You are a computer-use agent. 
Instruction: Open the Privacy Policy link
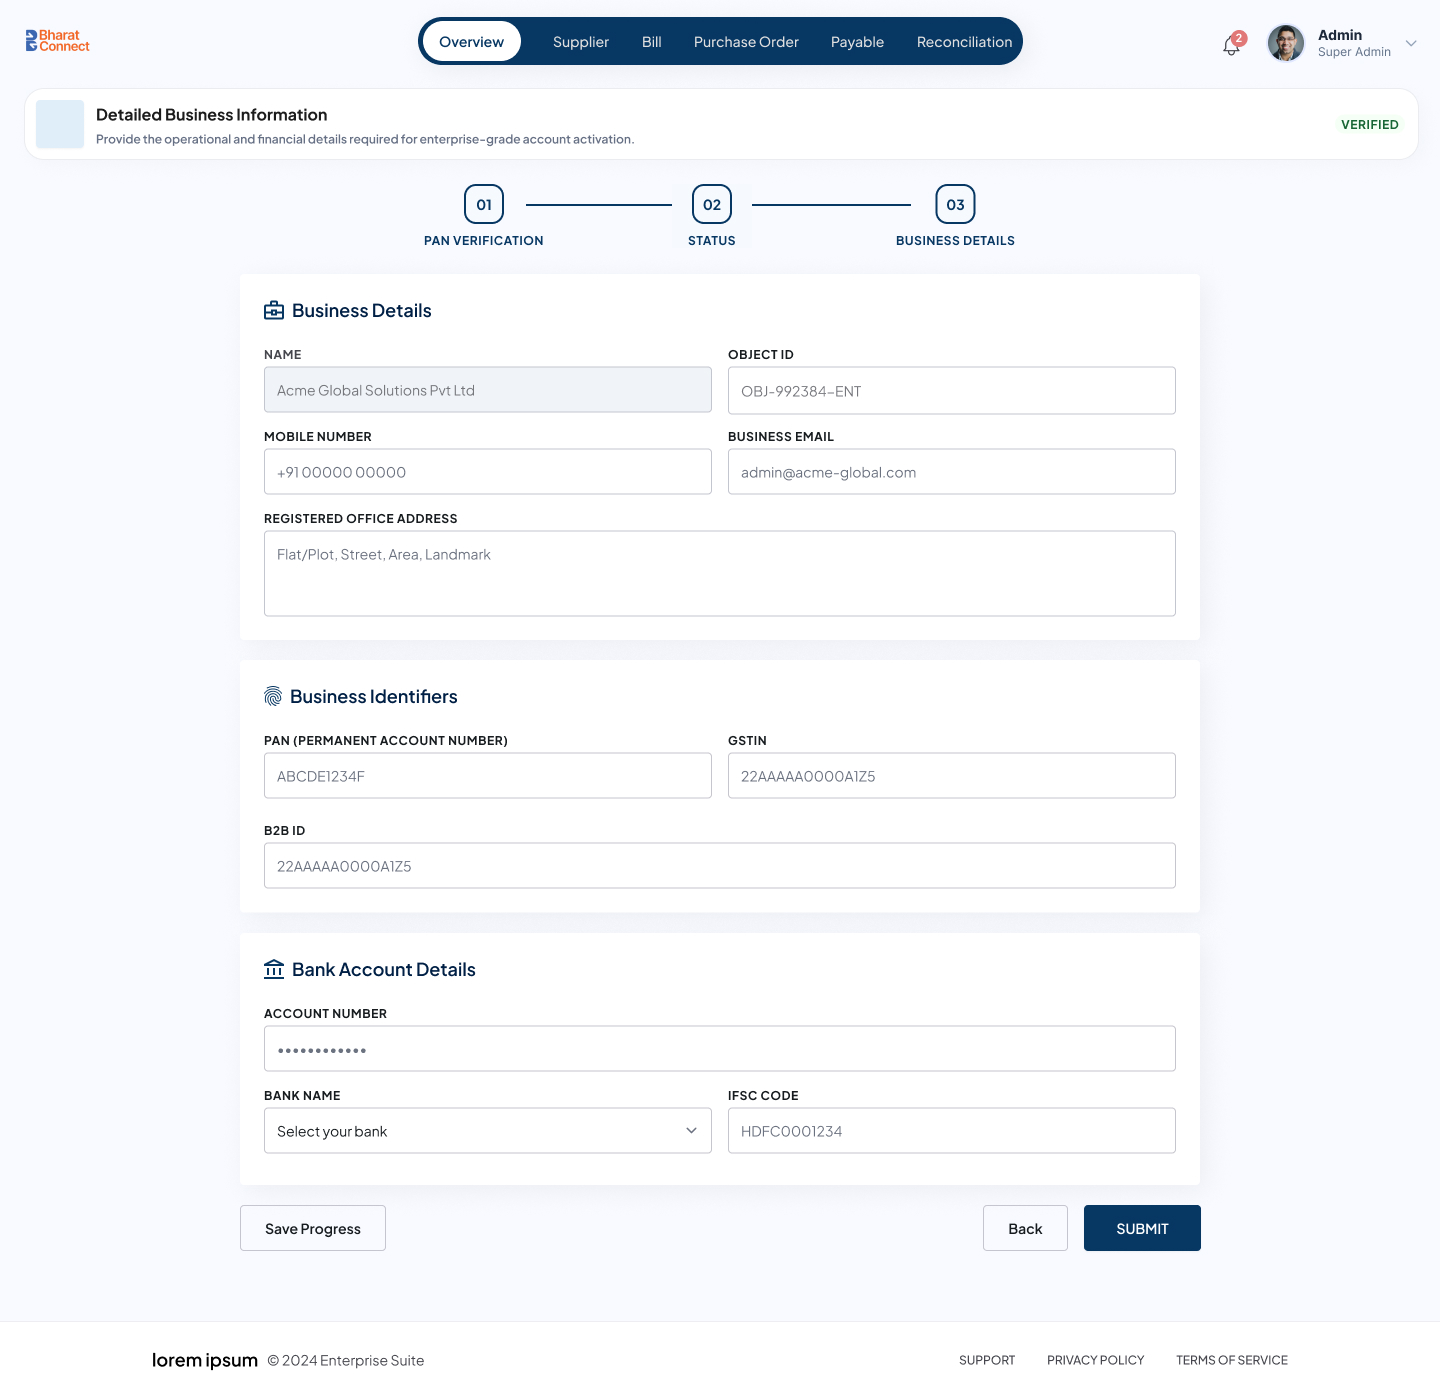(x=1095, y=1360)
